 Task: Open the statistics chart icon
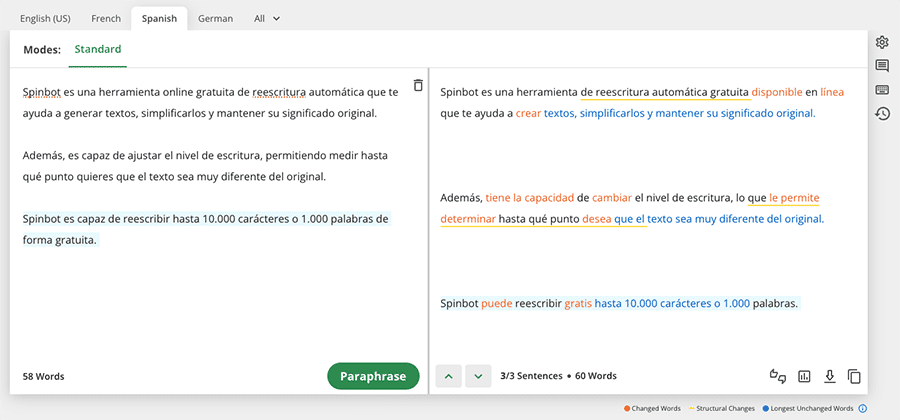click(x=804, y=376)
